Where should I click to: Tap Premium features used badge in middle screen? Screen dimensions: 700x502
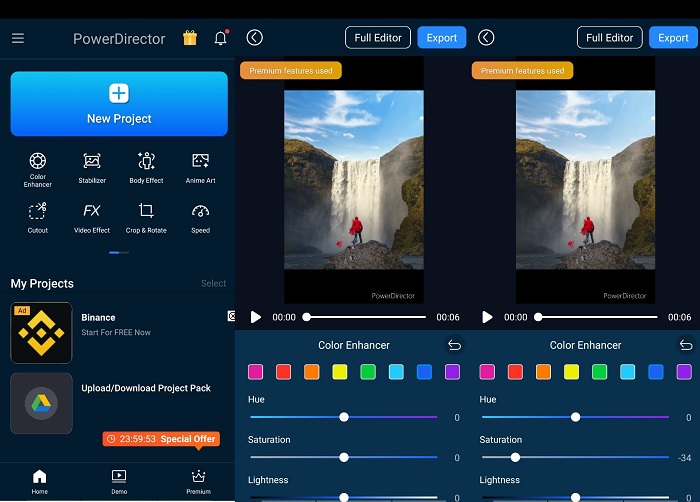pos(291,71)
